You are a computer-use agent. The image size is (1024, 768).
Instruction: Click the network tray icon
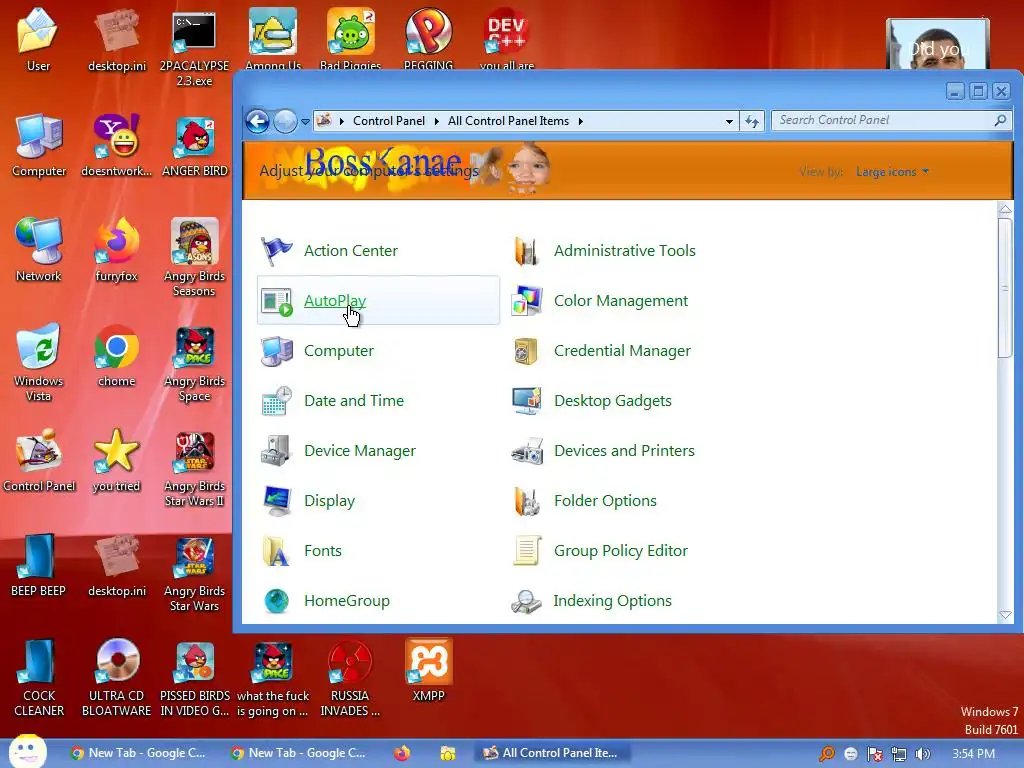(899, 754)
